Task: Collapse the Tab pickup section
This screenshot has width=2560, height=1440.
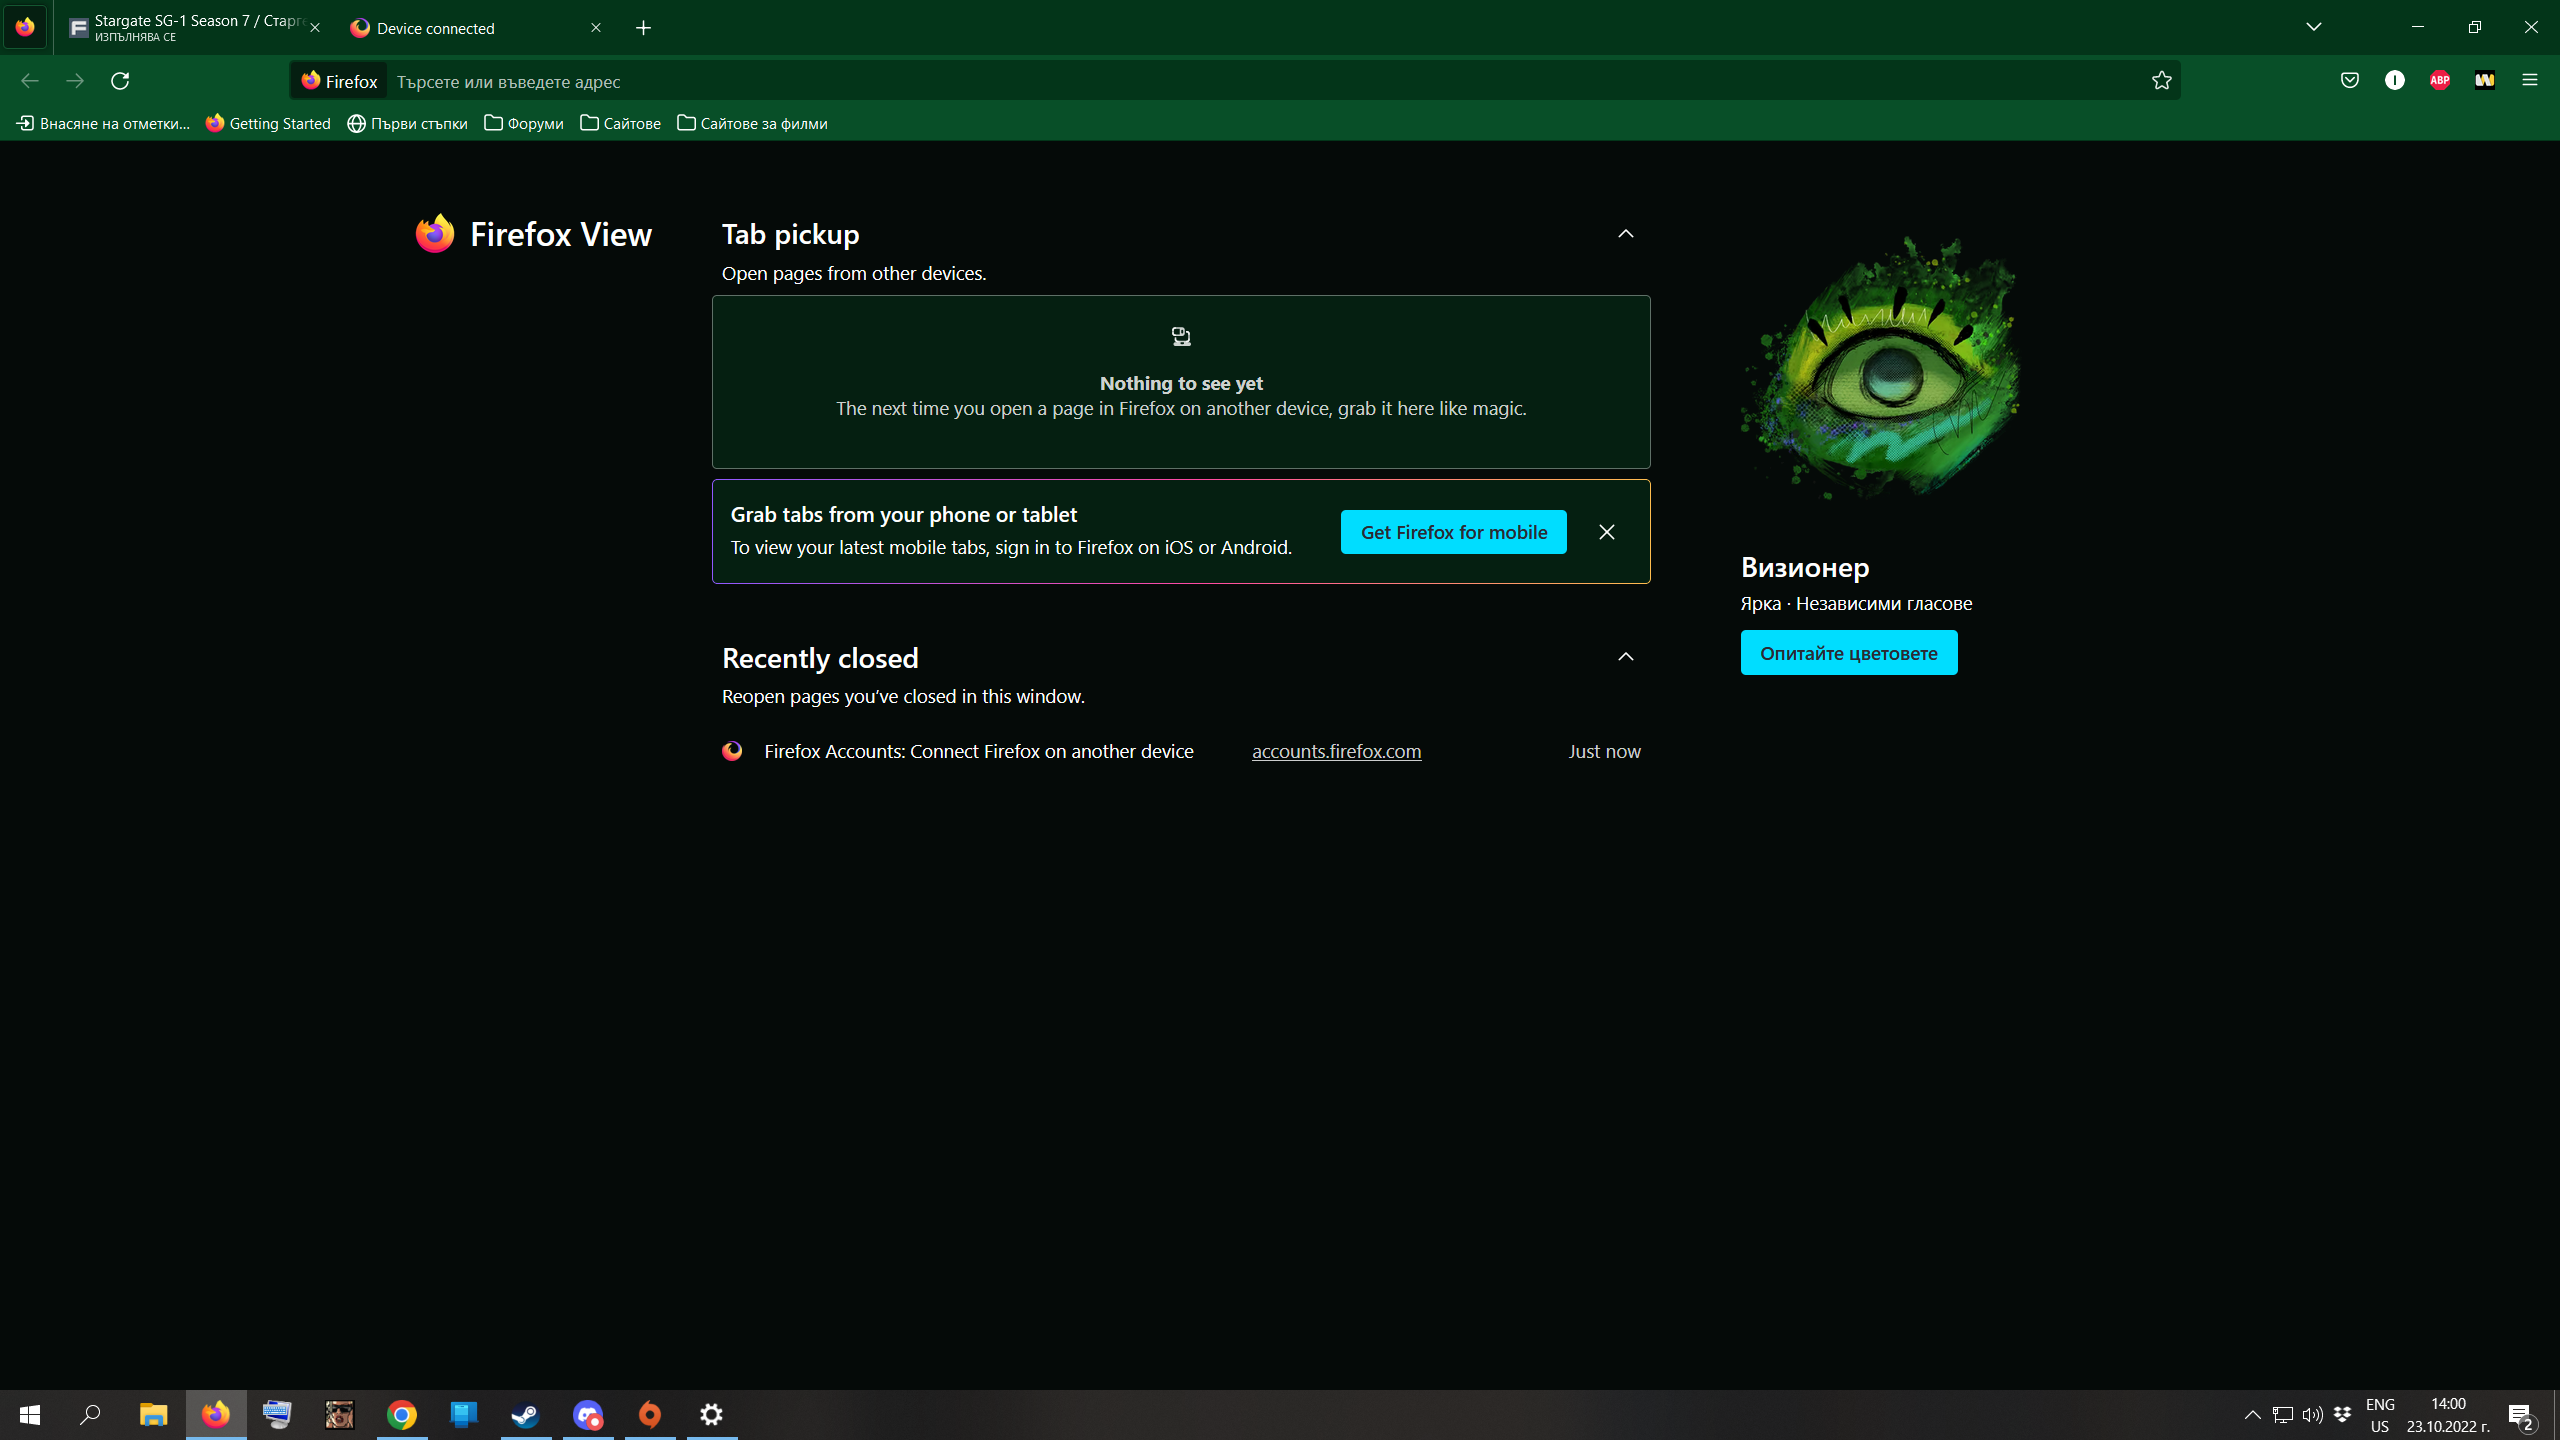Action: pyautogui.click(x=1625, y=234)
